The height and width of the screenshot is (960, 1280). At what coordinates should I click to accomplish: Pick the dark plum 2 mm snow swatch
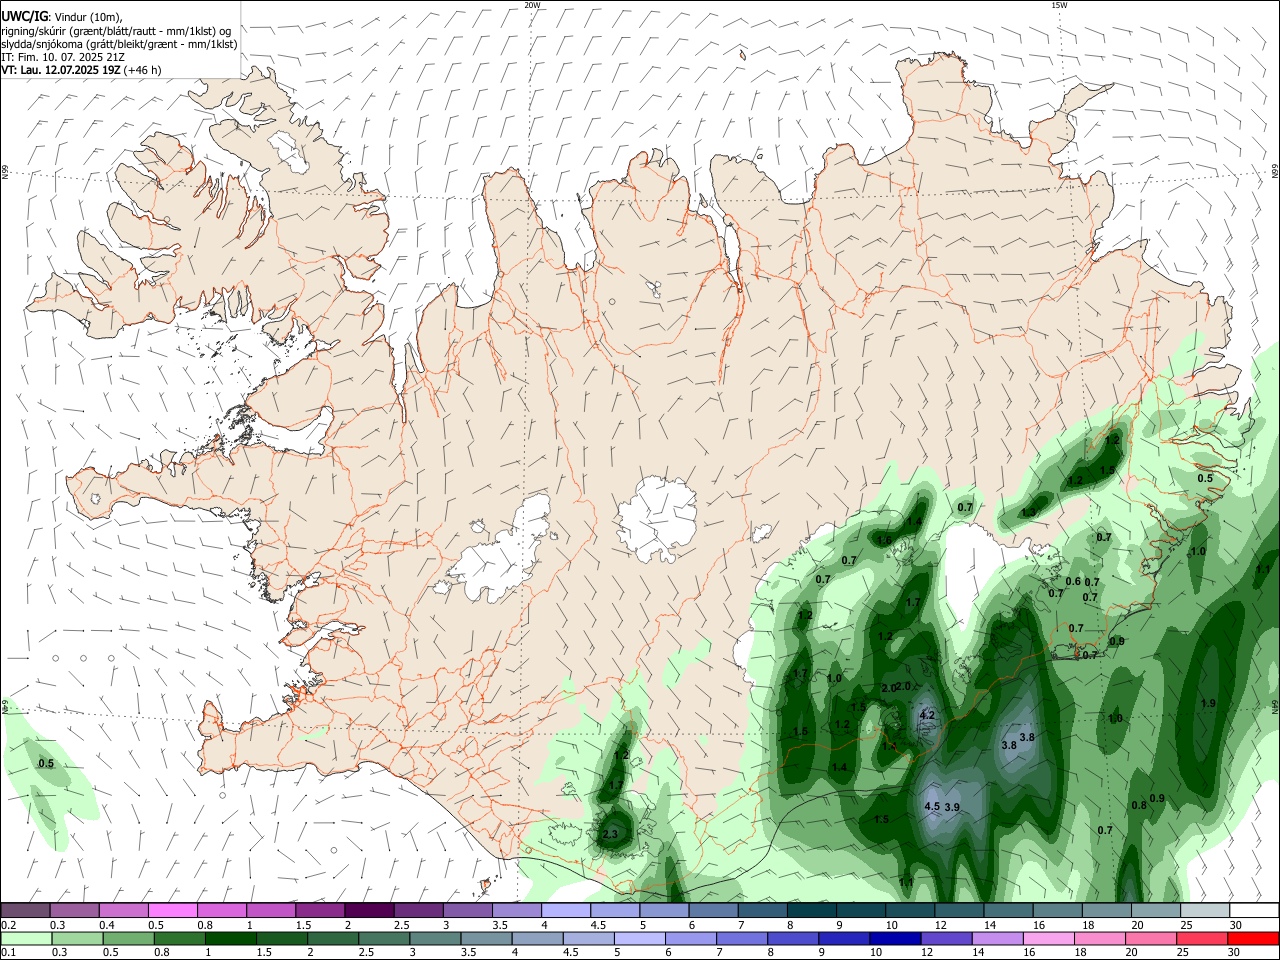coord(369,910)
